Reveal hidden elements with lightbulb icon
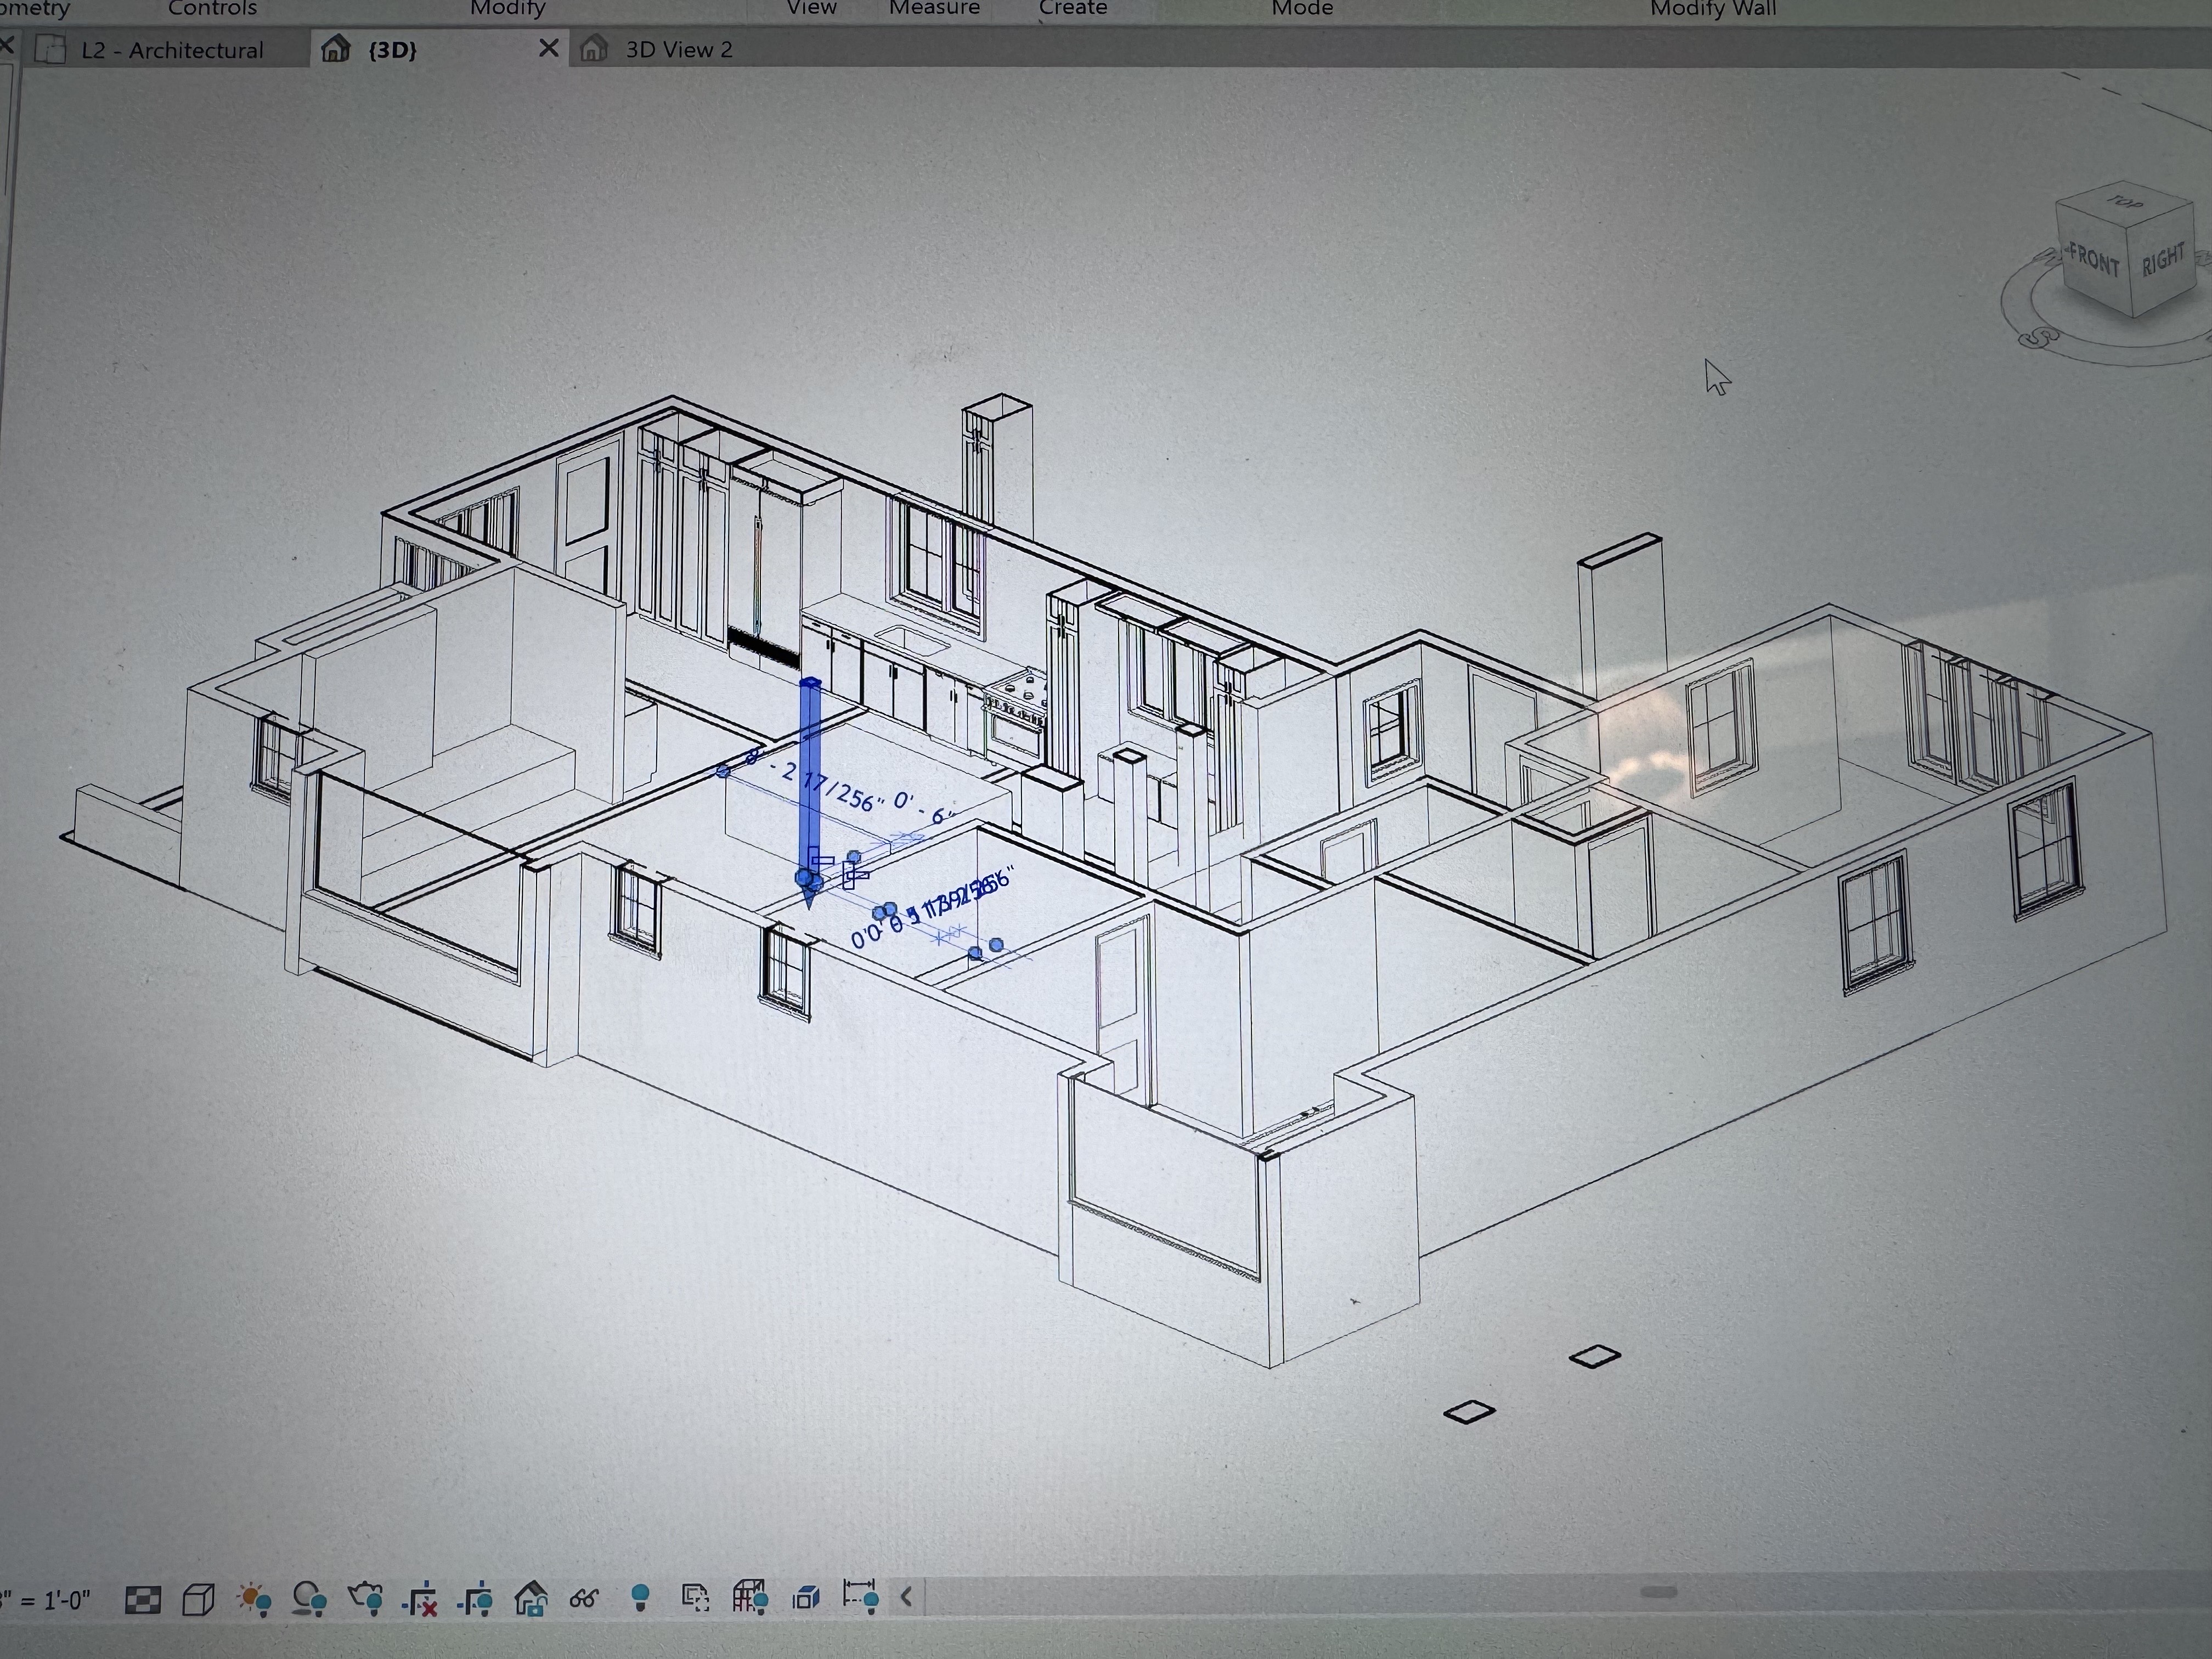This screenshot has width=2212, height=1659. point(640,1598)
